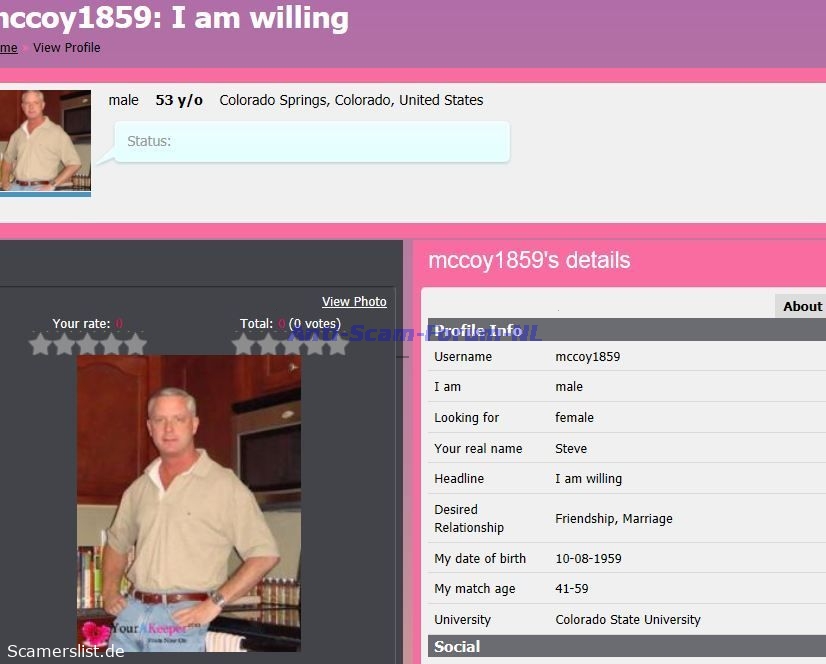Click the View Profile breadcrumb
Image resolution: width=826 pixels, height=664 pixels.
[x=67, y=47]
